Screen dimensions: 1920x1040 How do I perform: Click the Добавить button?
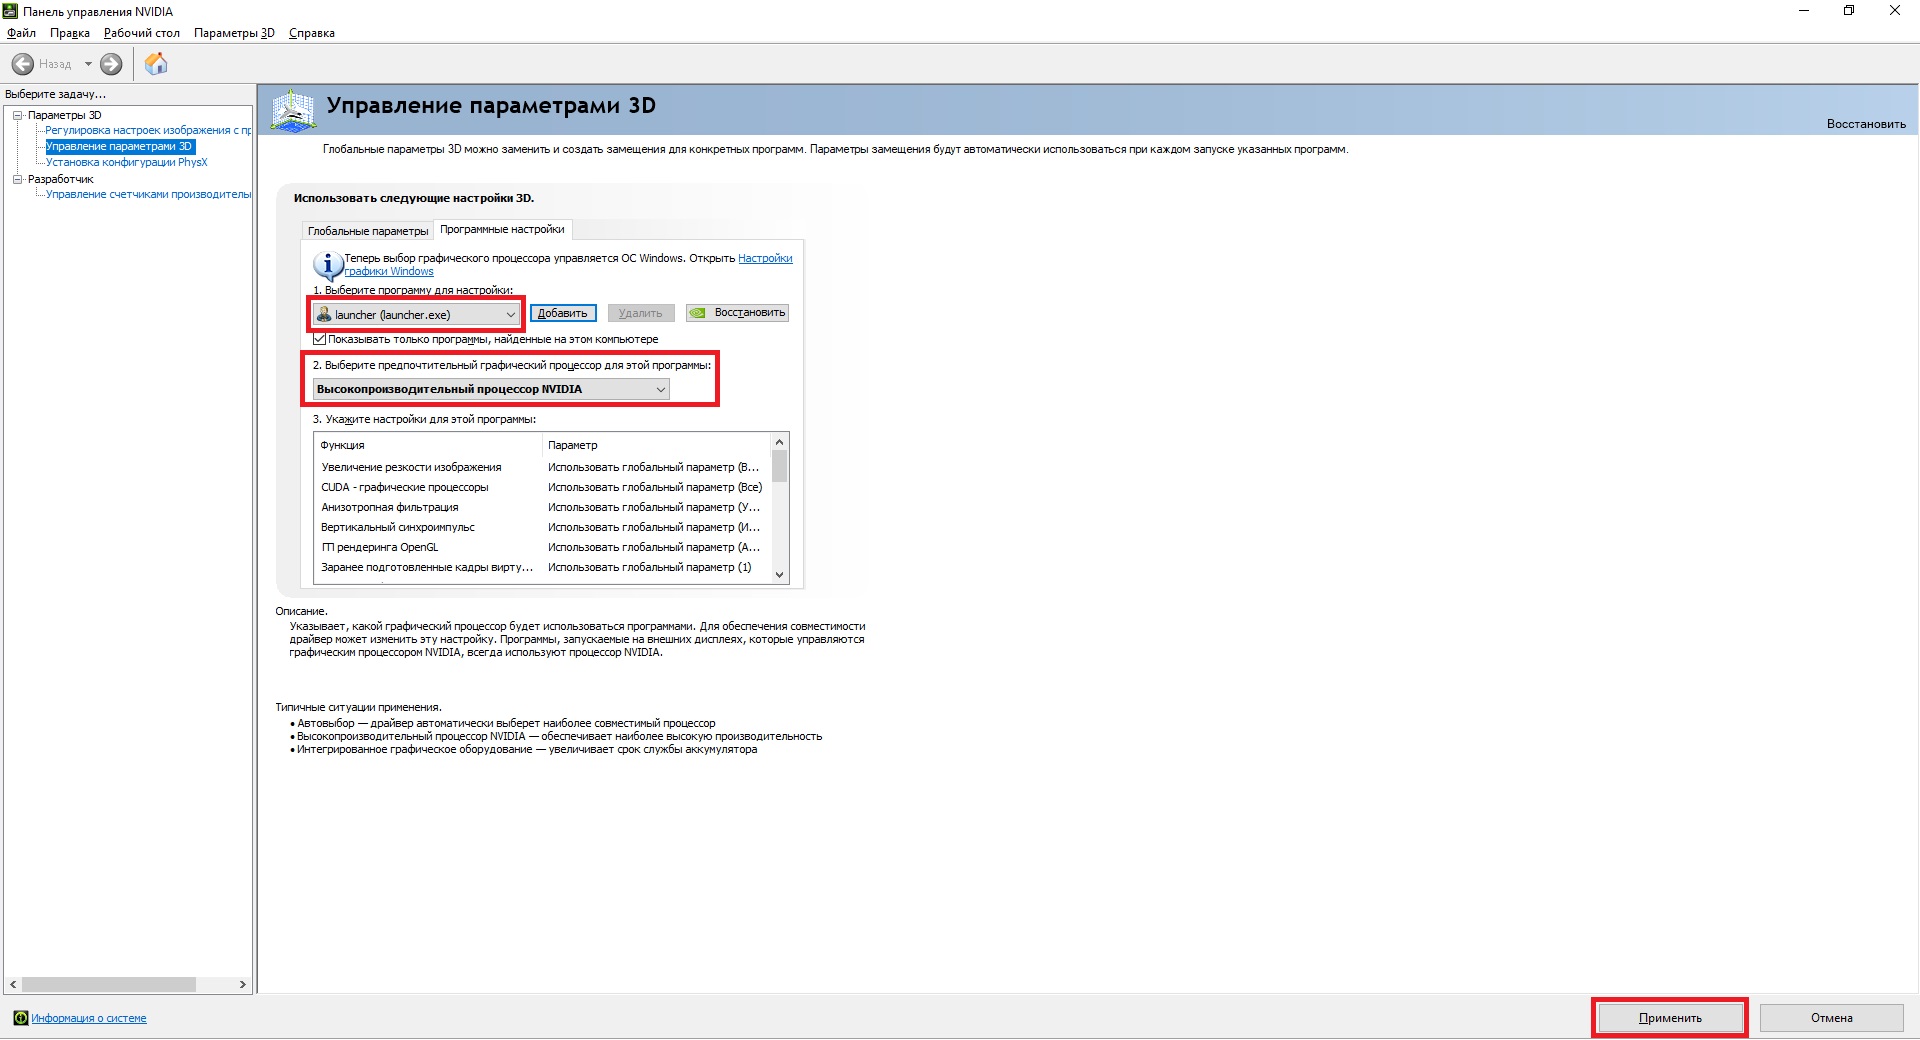[563, 313]
